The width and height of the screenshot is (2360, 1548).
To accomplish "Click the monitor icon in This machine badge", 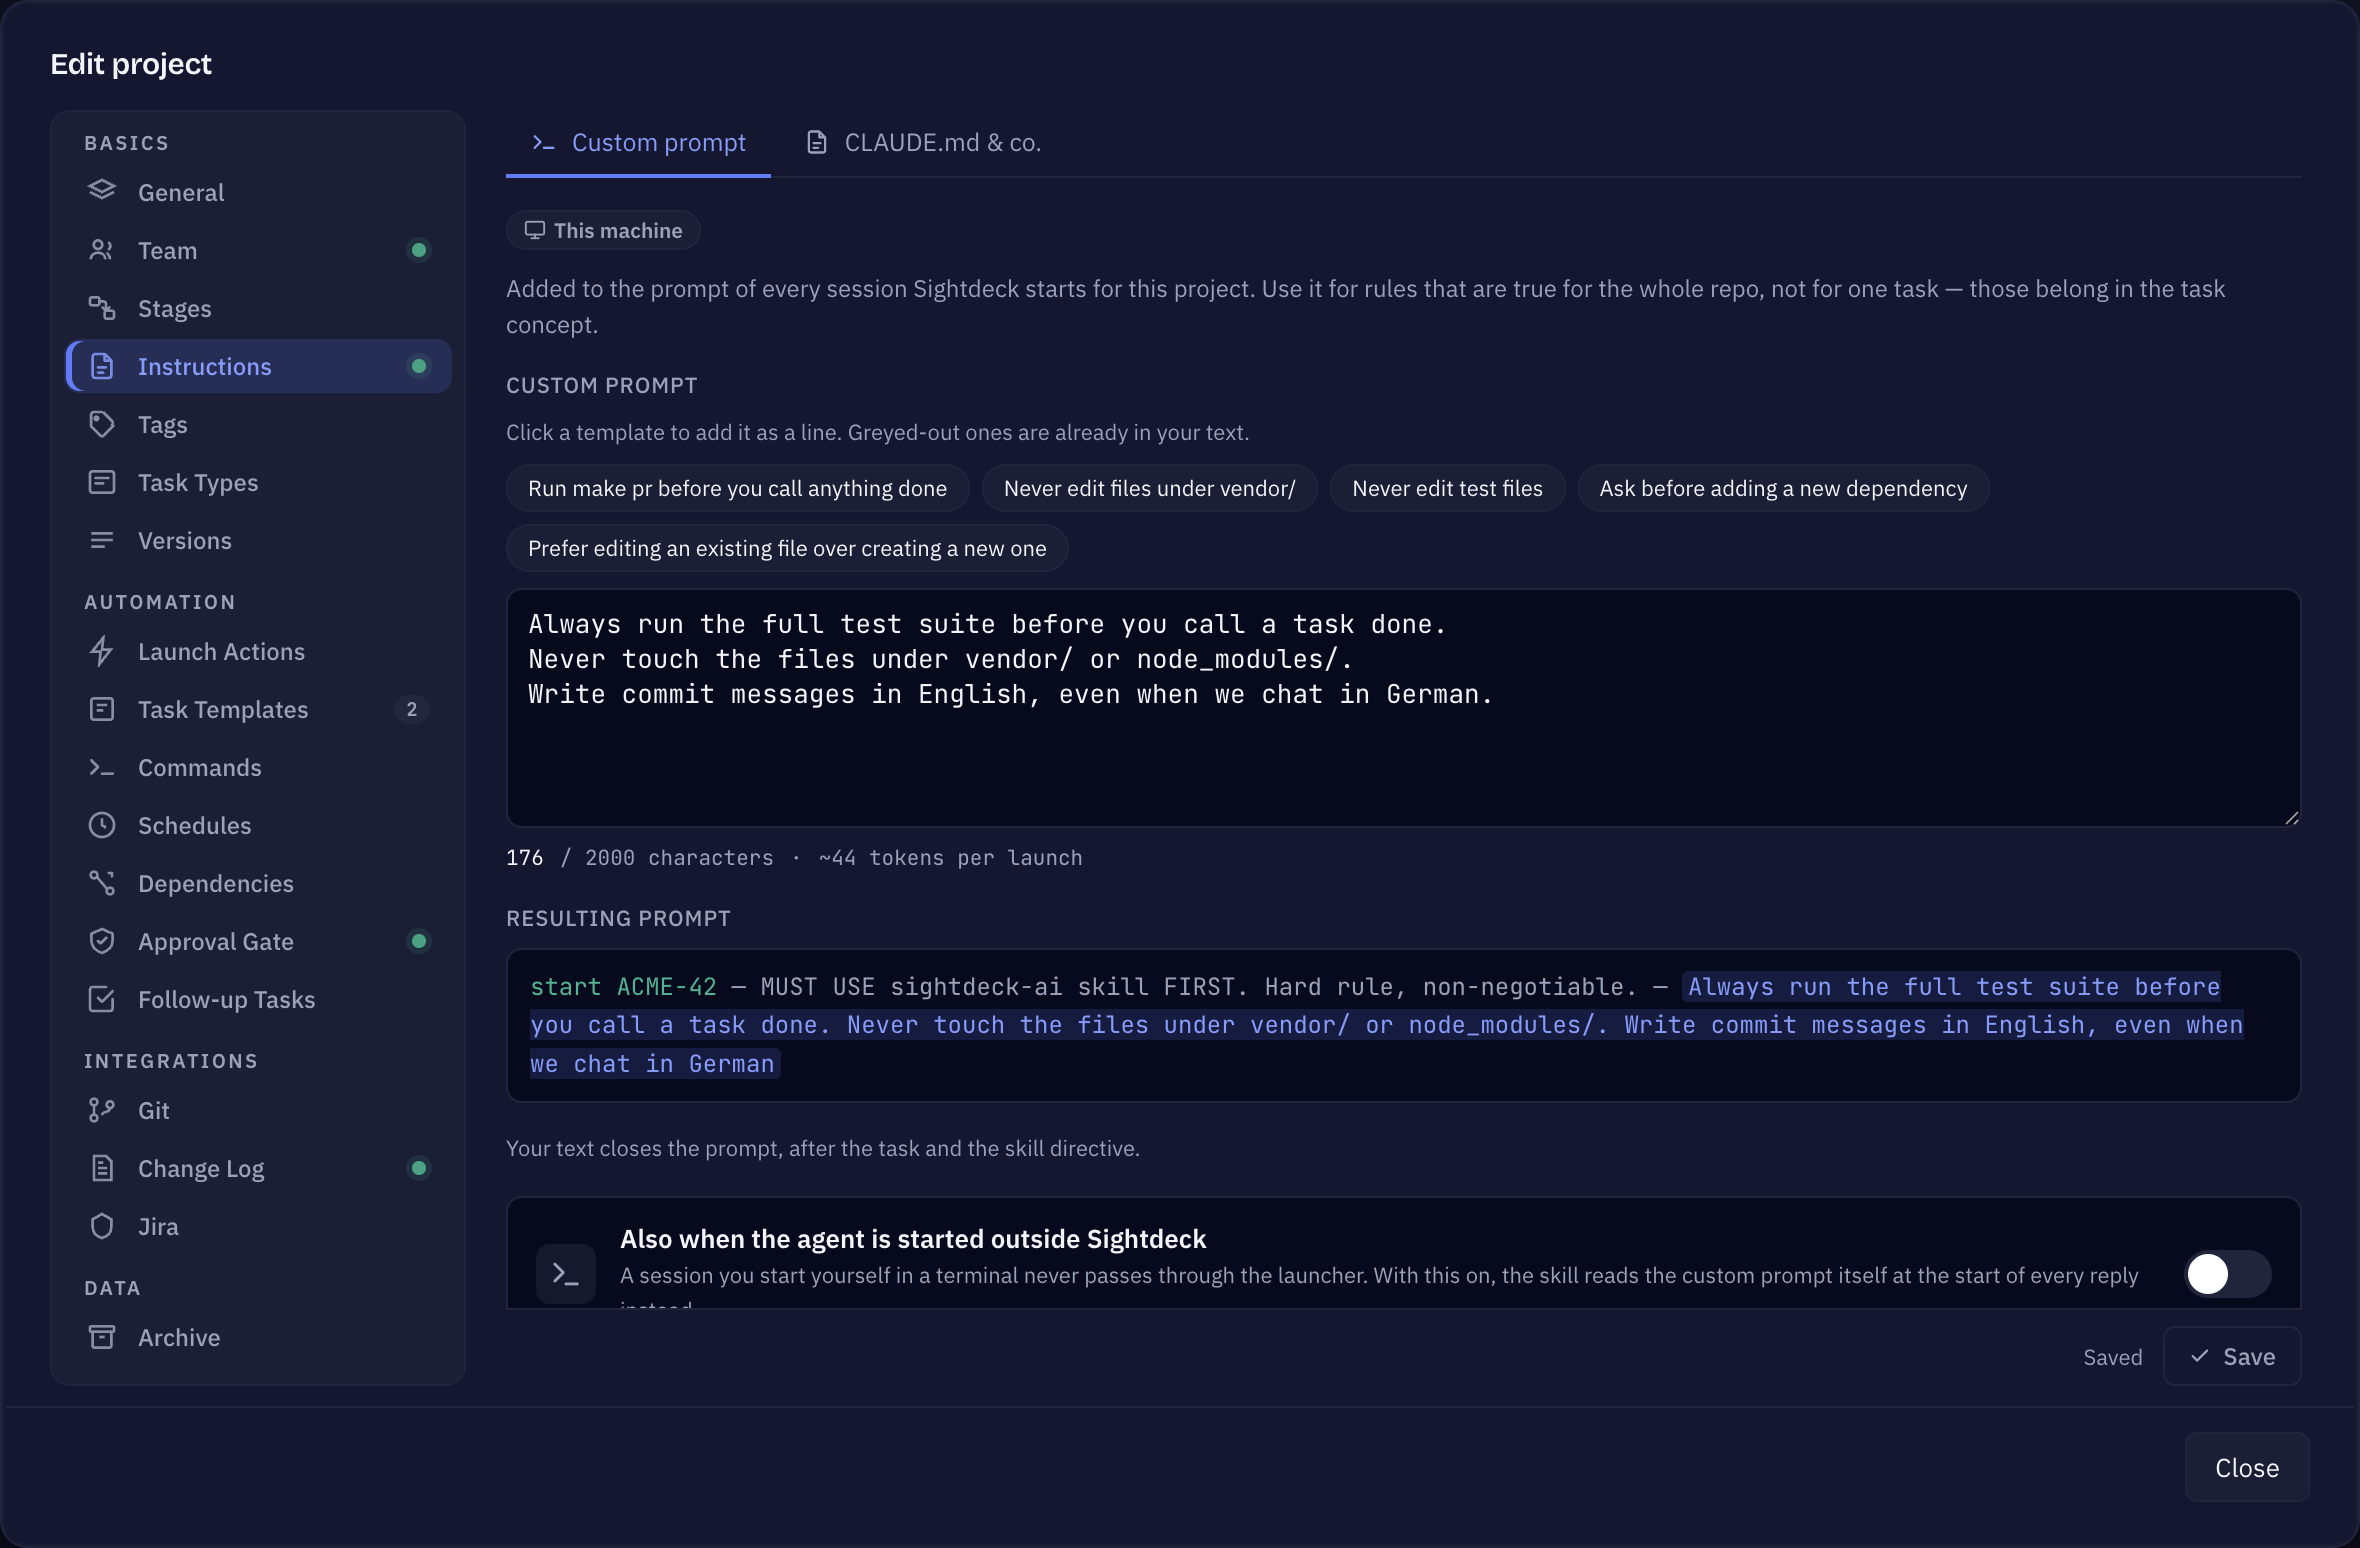I will point(535,230).
